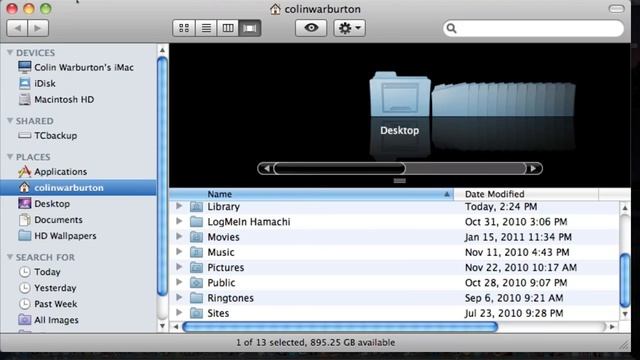Viewport: 640px width, 360px height.
Task: Click the Cover Flow scroll right arrow
Action: point(534,169)
